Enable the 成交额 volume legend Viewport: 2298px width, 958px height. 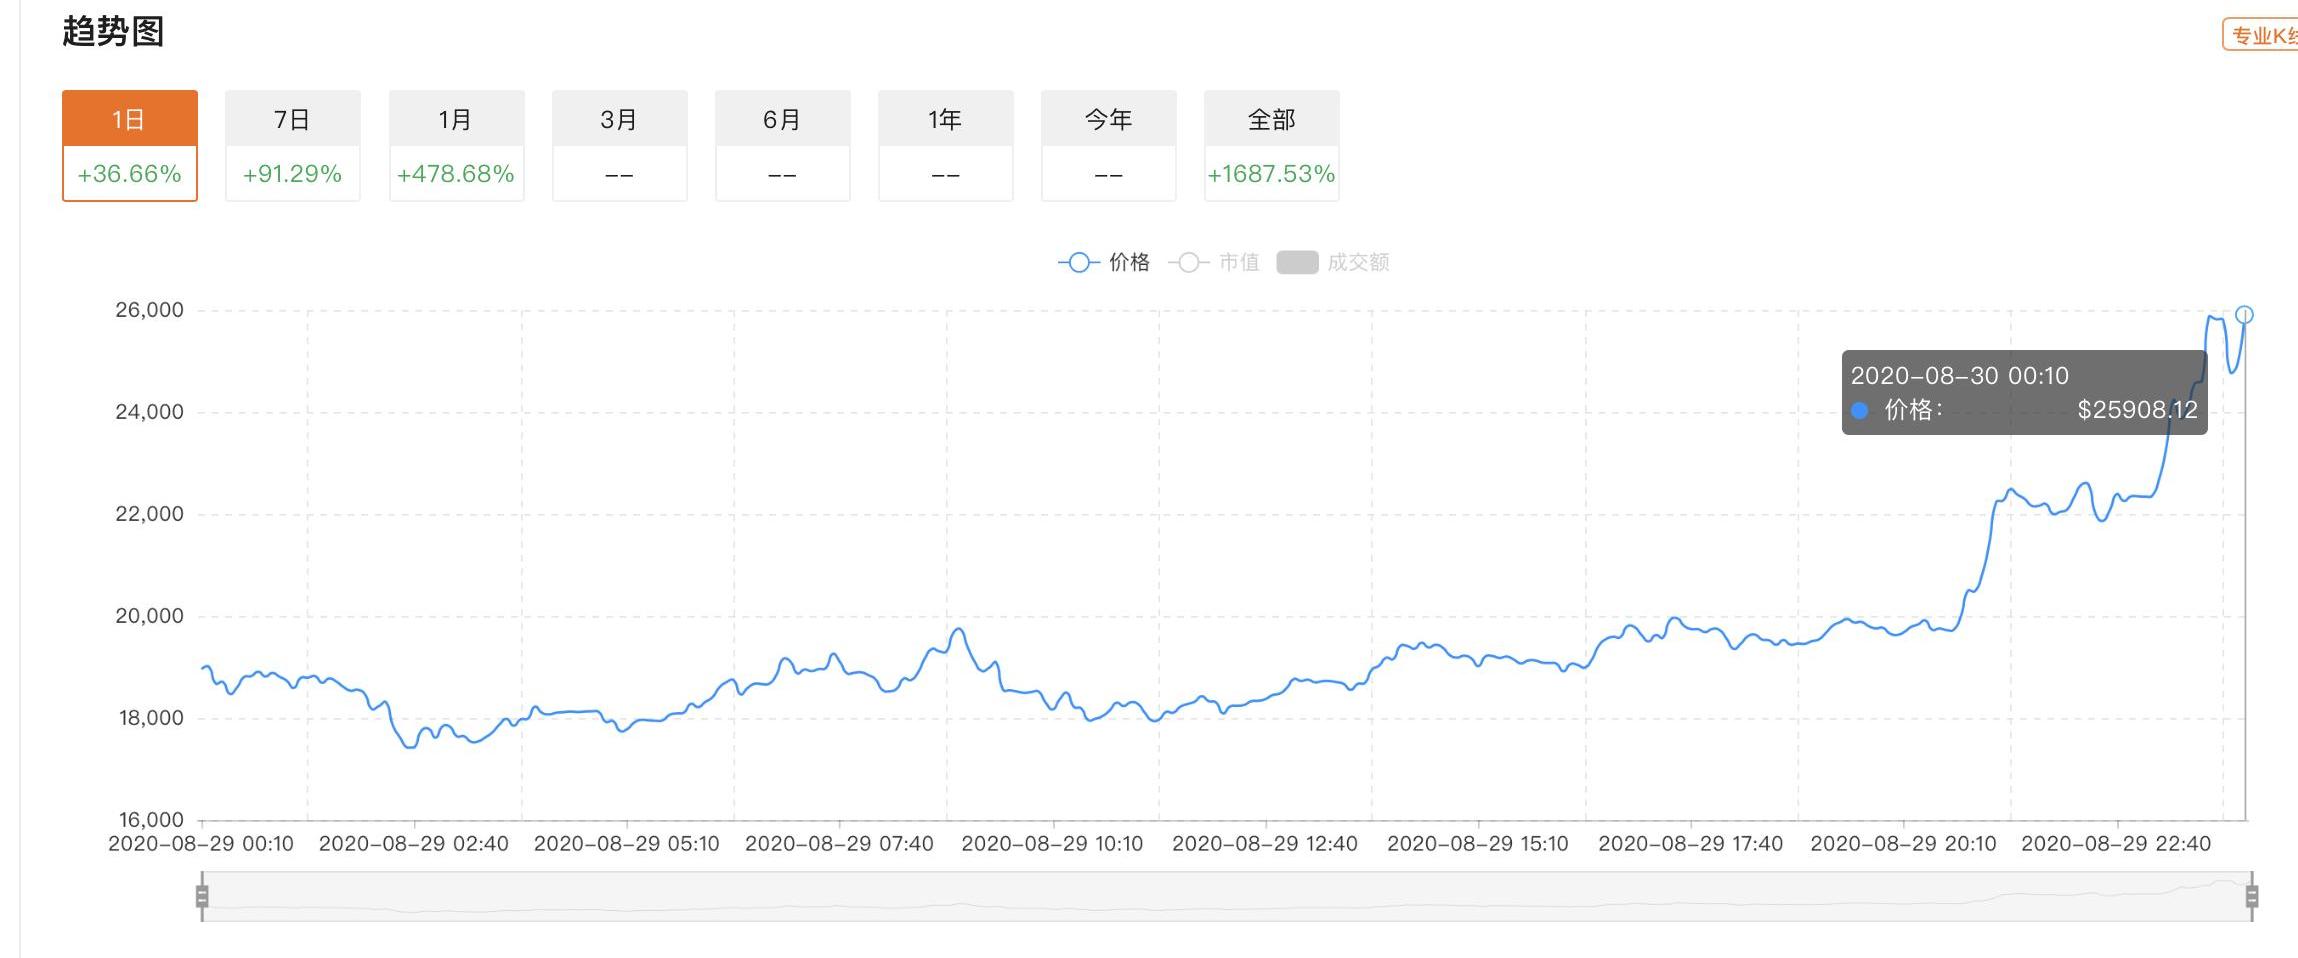tap(1357, 263)
